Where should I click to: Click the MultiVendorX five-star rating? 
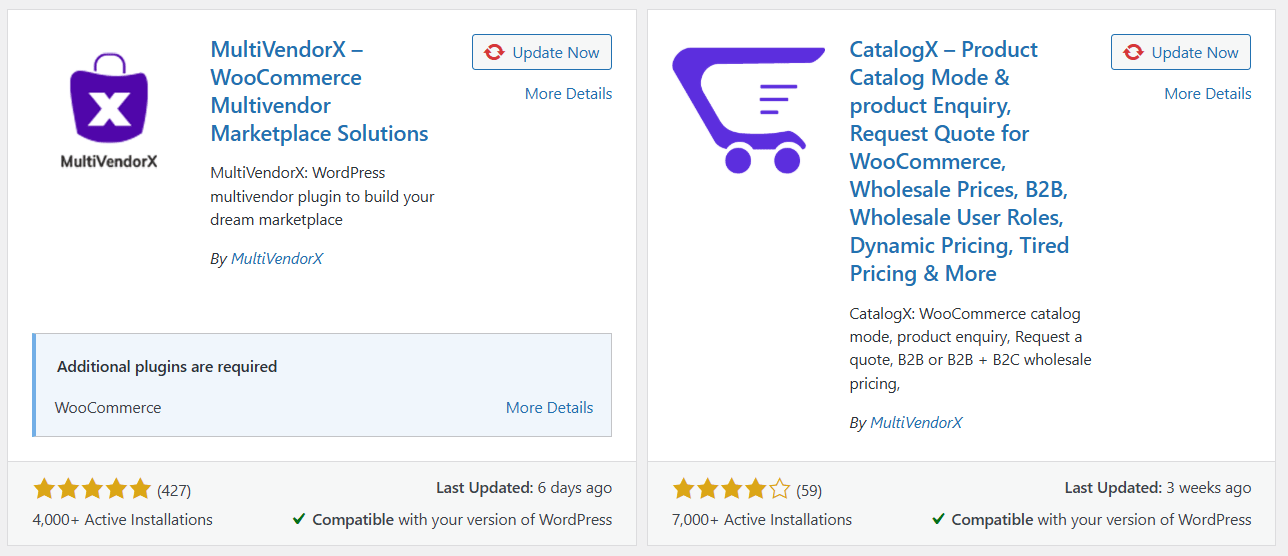[92, 489]
